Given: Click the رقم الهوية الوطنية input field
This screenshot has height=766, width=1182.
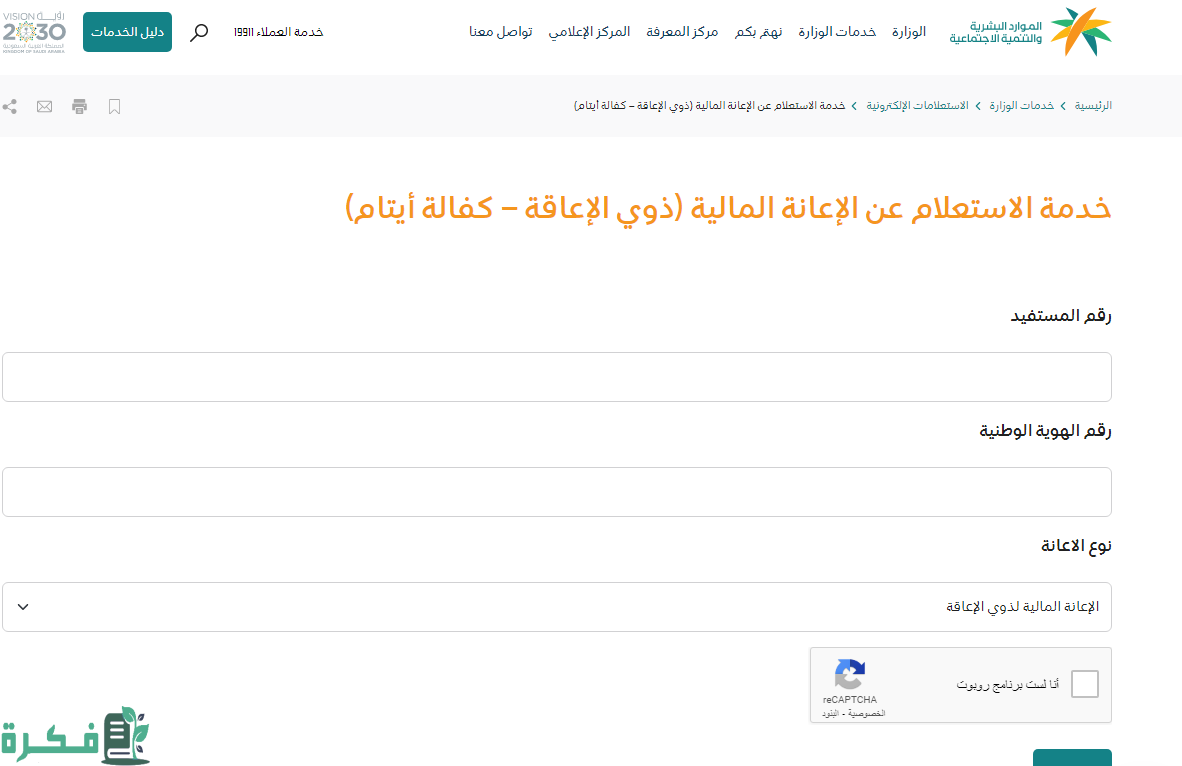Looking at the screenshot, I should click(556, 492).
